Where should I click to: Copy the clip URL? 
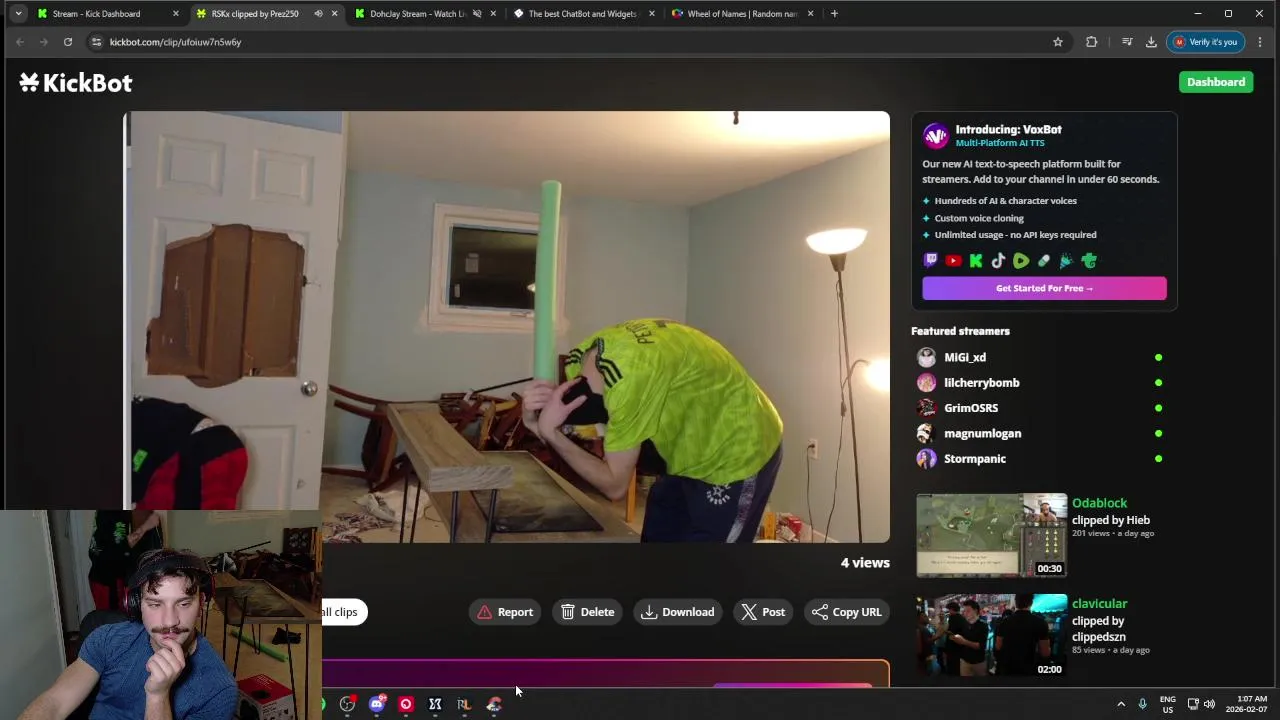(x=847, y=612)
